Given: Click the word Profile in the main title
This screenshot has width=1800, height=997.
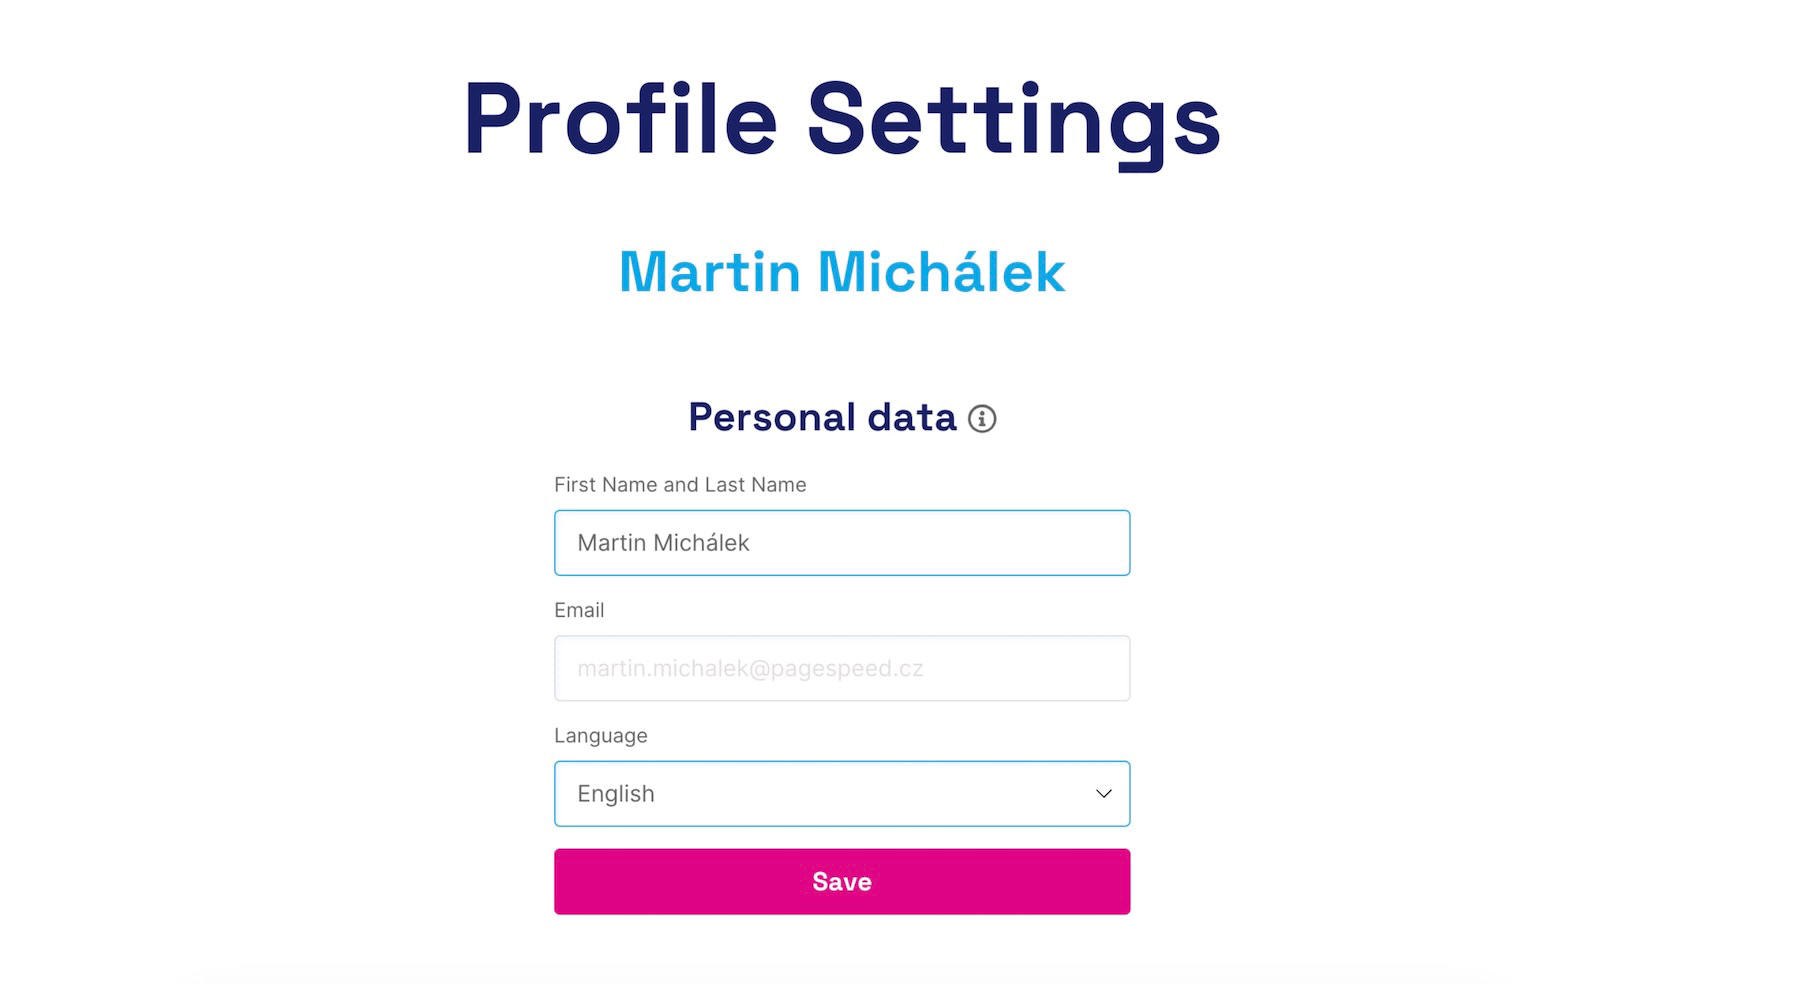Looking at the screenshot, I should click(620, 120).
